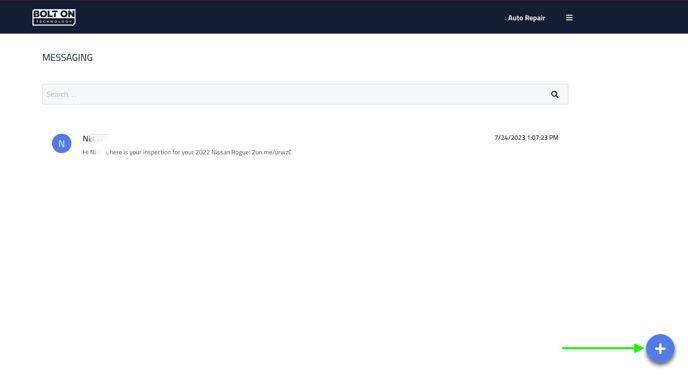The width and height of the screenshot is (688, 382).
Task: Open the Nissan Rogue inspection message preview
Action: pos(187,152)
